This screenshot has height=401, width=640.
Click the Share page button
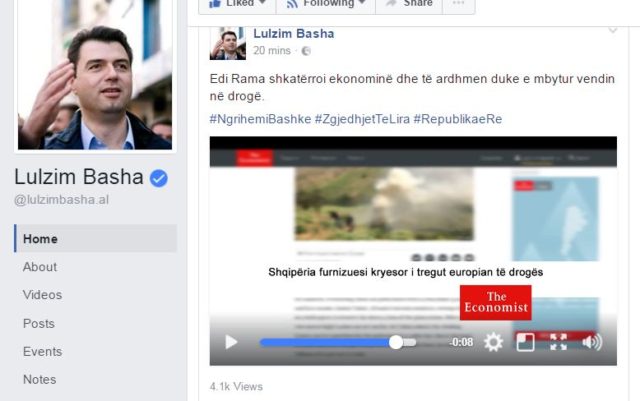point(409,4)
